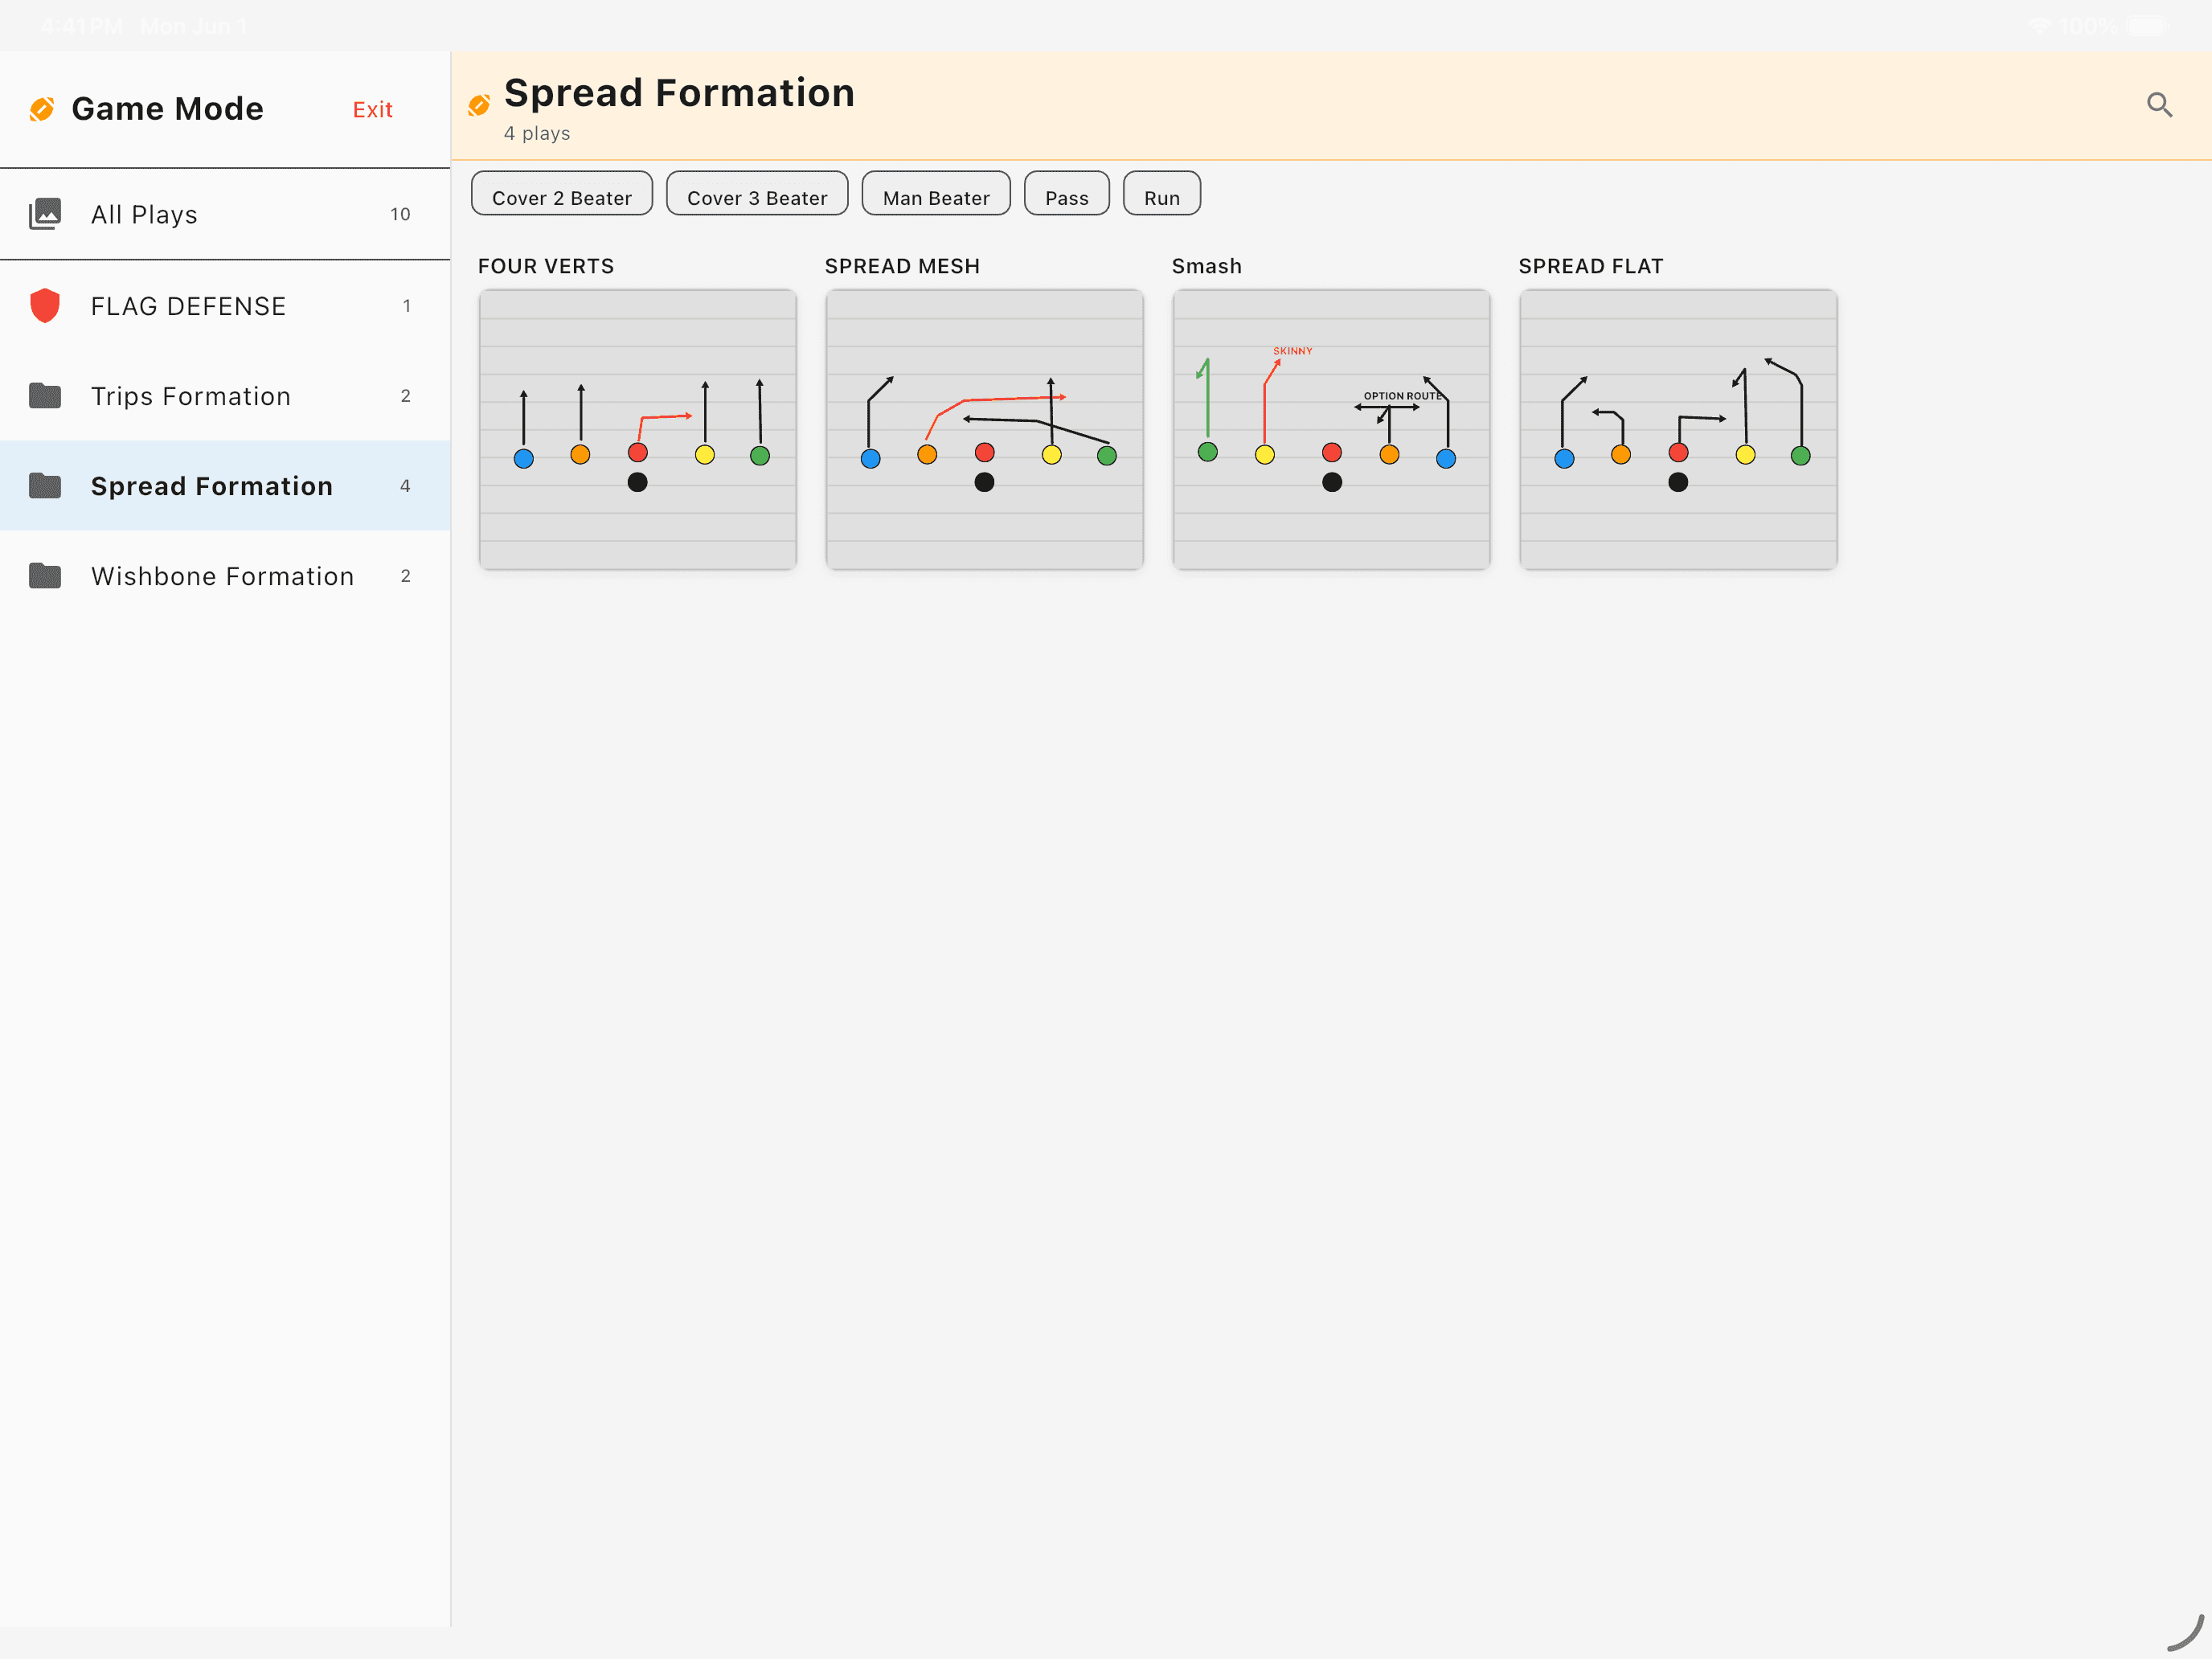The width and height of the screenshot is (2212, 1659).
Task: Click the red shield FLAG DEFENSE icon
Action: tap(45, 306)
